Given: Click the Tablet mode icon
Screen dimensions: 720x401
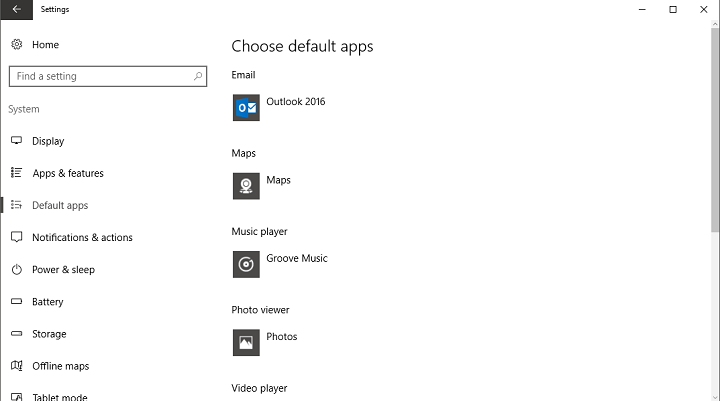Looking at the screenshot, I should point(17,397).
